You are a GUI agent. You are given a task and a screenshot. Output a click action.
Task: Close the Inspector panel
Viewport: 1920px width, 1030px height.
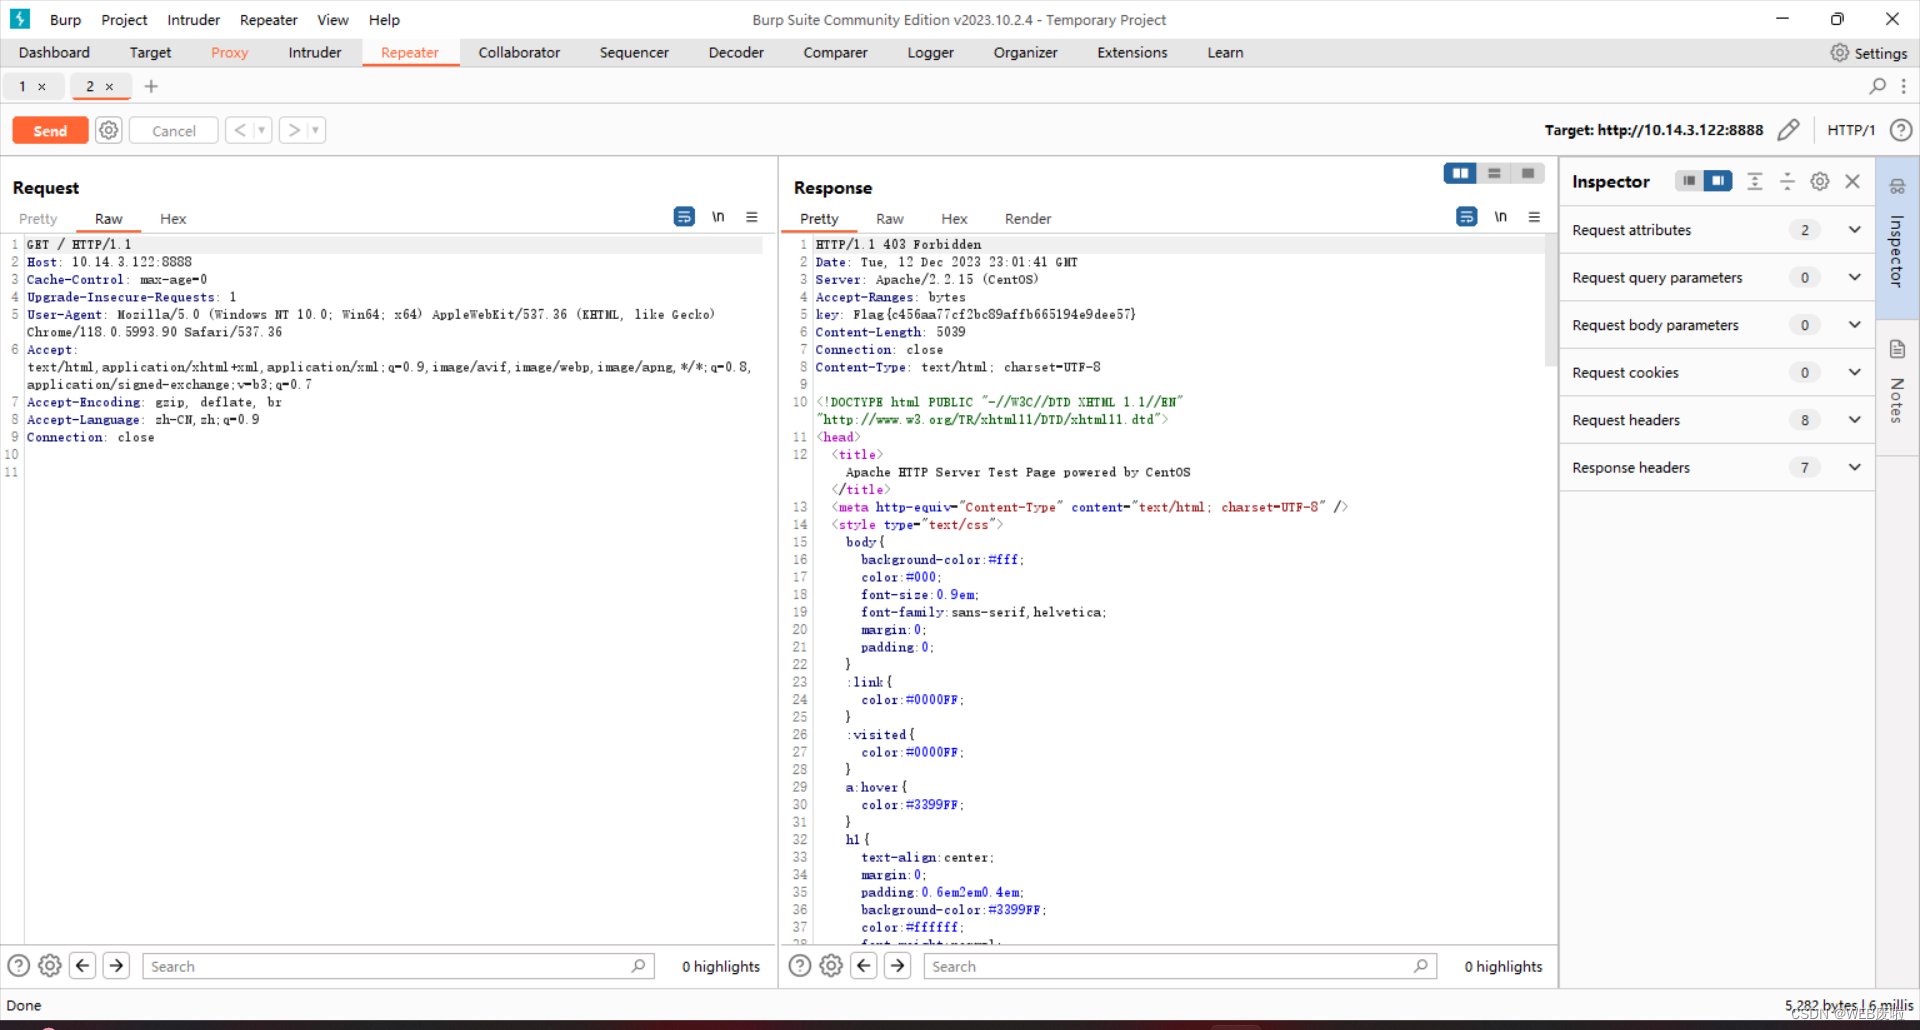tap(1853, 181)
